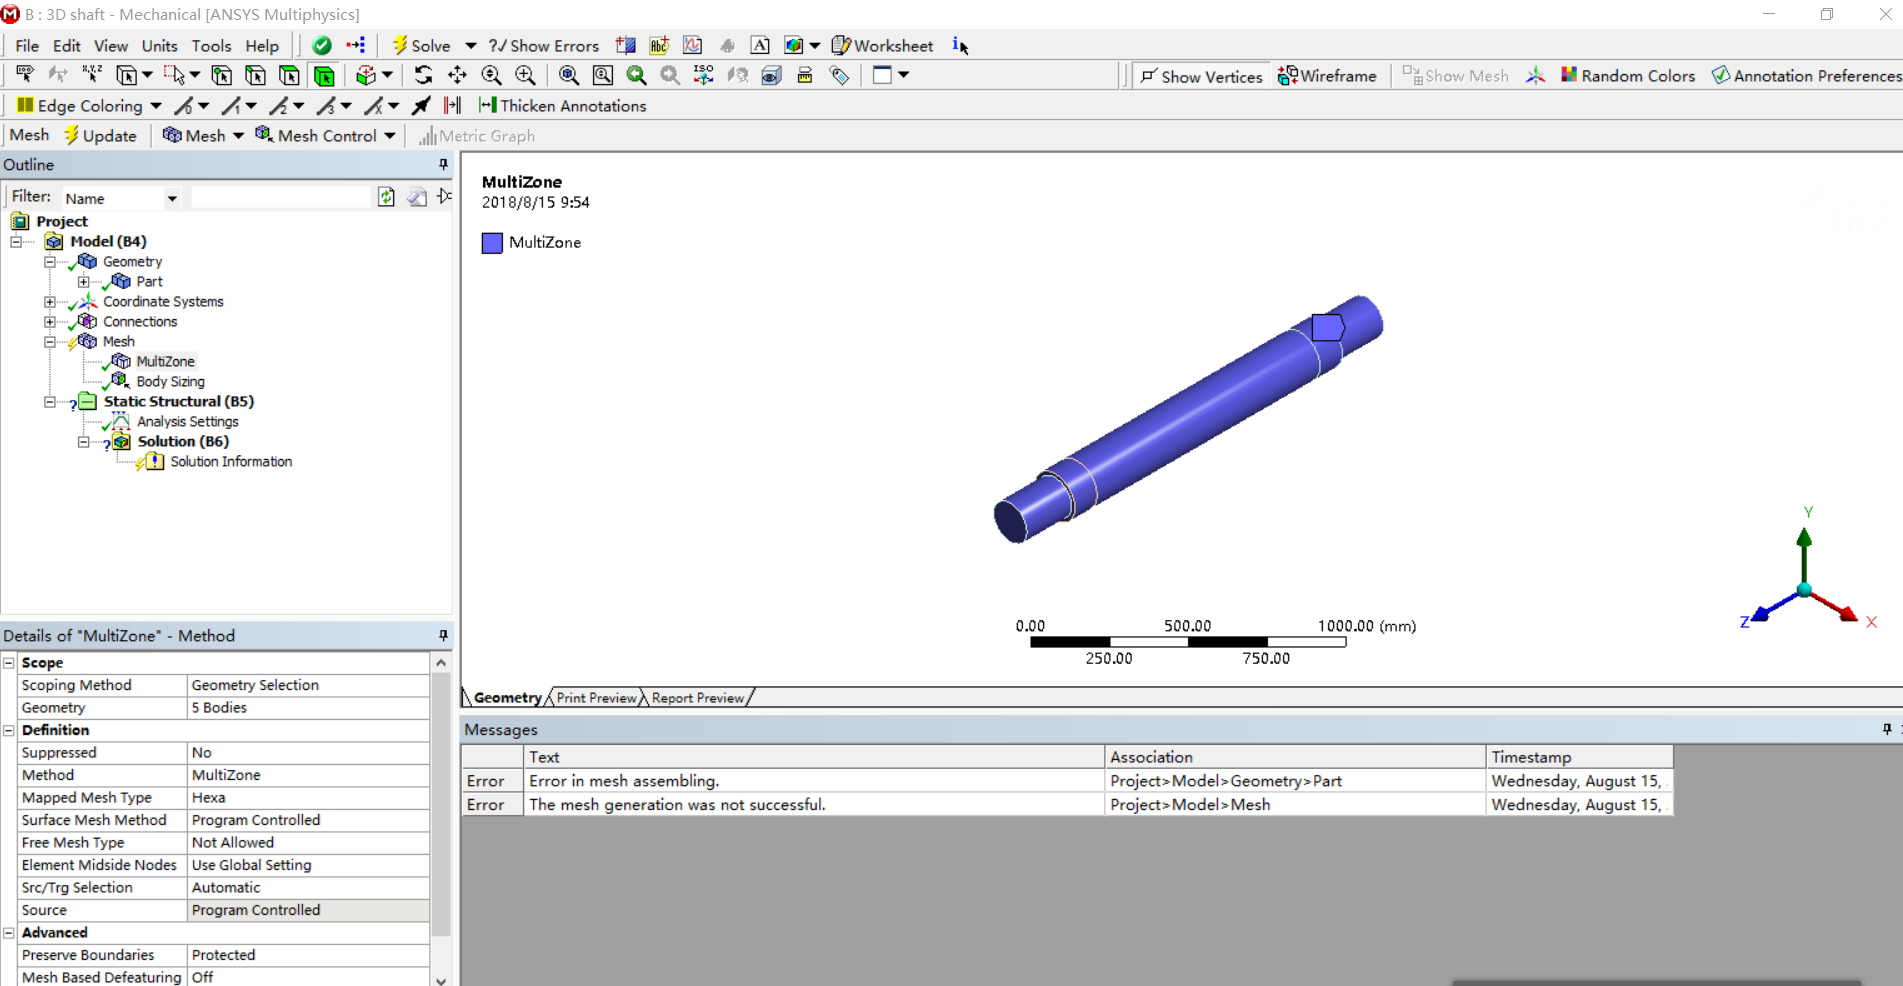Viewport: 1903px width, 986px height.
Task: Open the Worksheet view
Action: [x=882, y=46]
